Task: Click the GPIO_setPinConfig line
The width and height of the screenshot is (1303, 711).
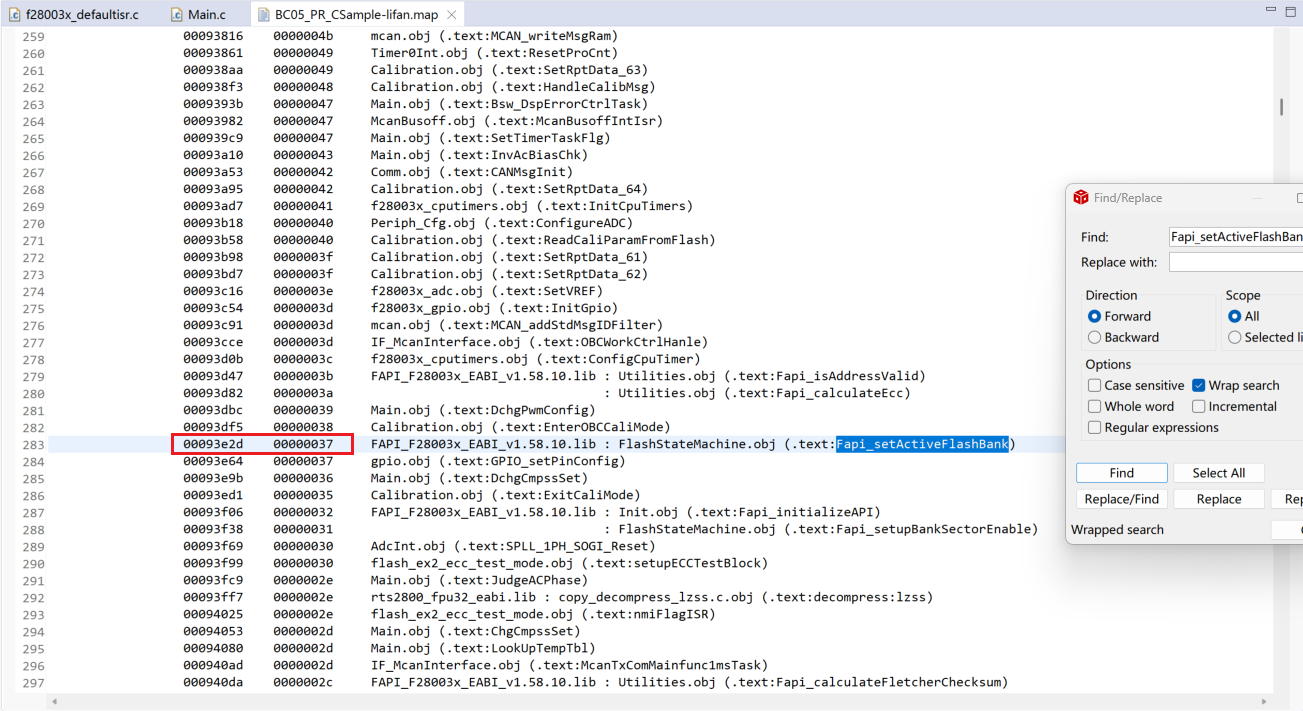Action: (498, 461)
